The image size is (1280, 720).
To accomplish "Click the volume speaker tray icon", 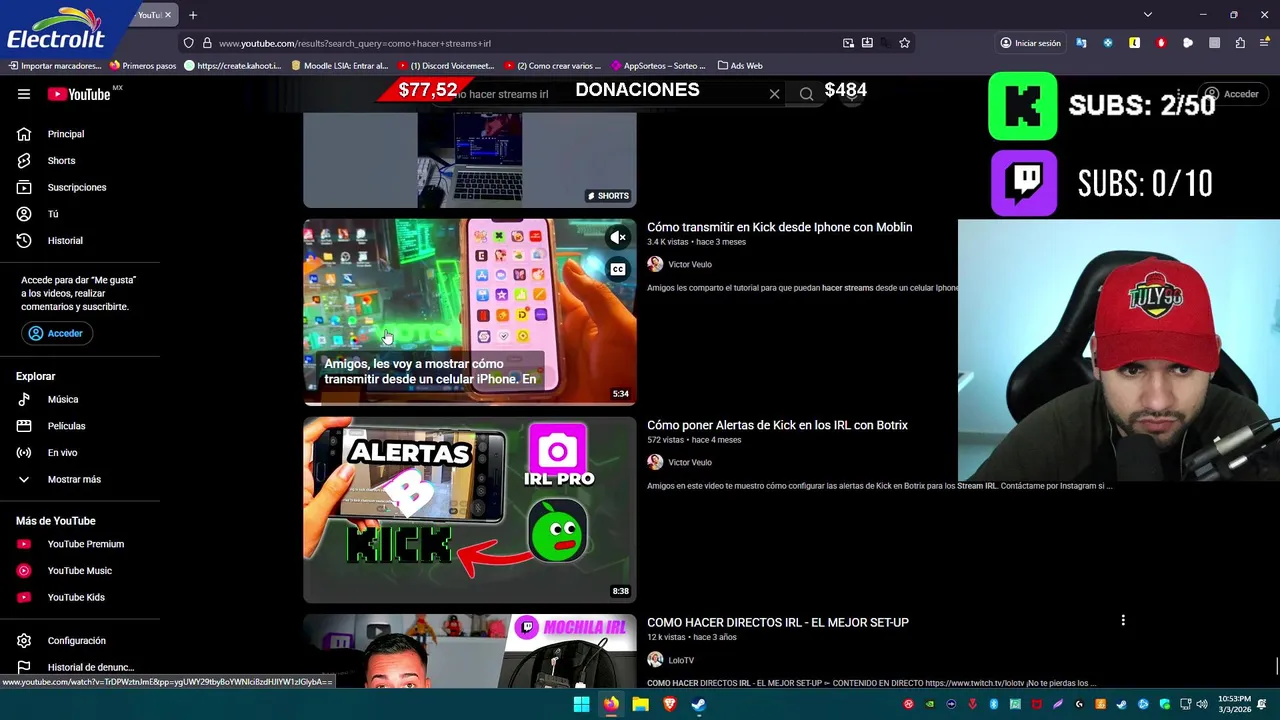I will (x=1202, y=704).
